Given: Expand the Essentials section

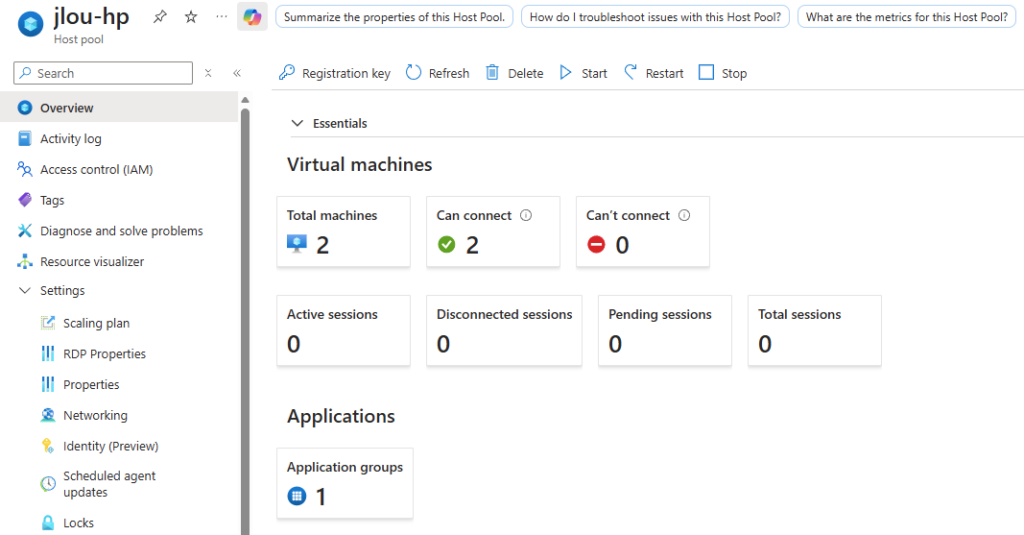Looking at the screenshot, I should 297,123.
